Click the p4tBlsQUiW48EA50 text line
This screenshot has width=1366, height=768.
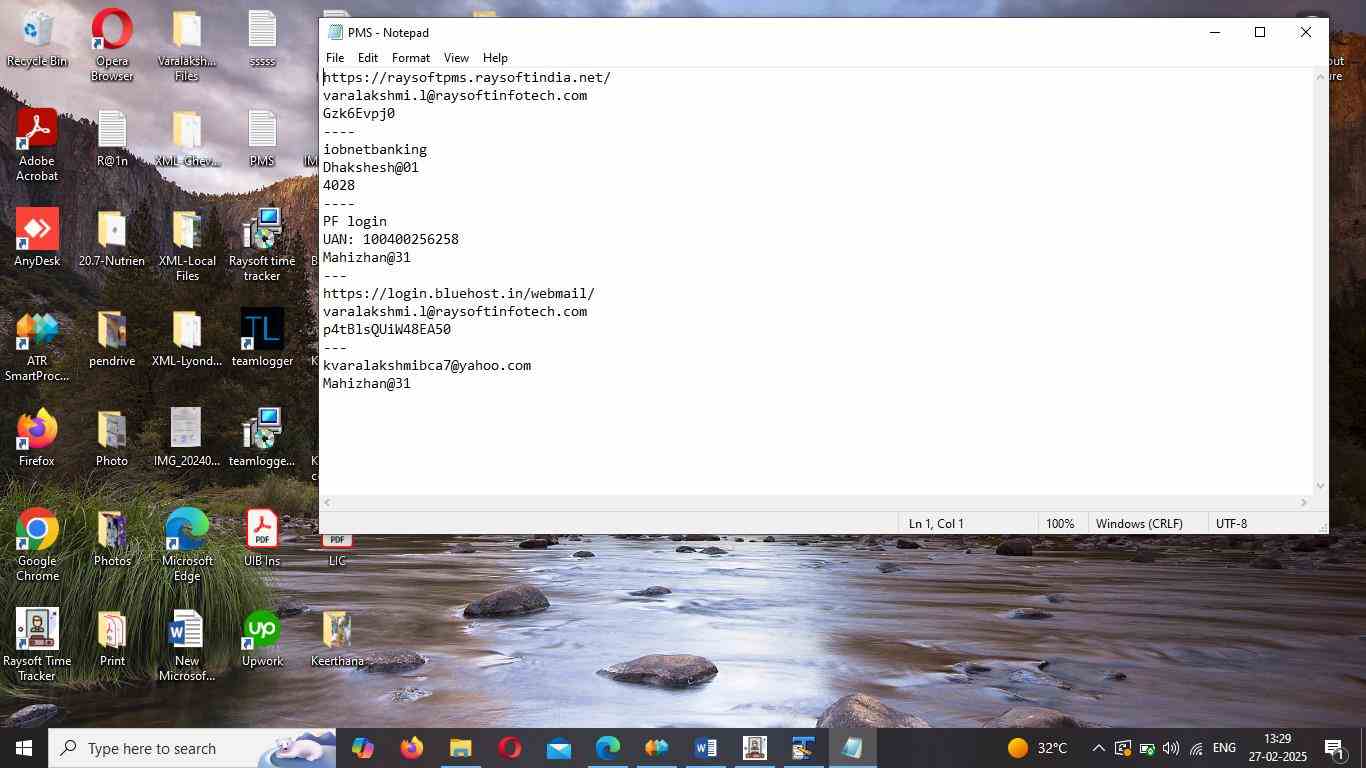387,330
